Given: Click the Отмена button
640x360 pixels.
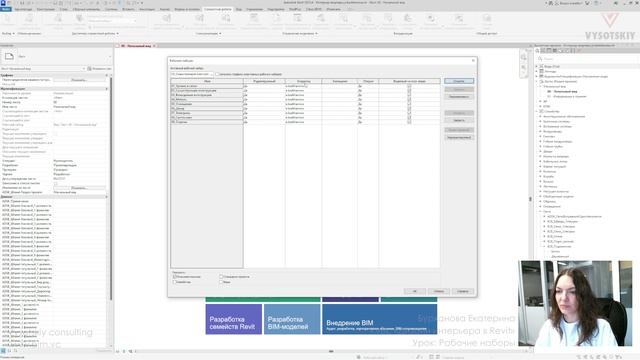Looking at the screenshot, I should [439, 291].
